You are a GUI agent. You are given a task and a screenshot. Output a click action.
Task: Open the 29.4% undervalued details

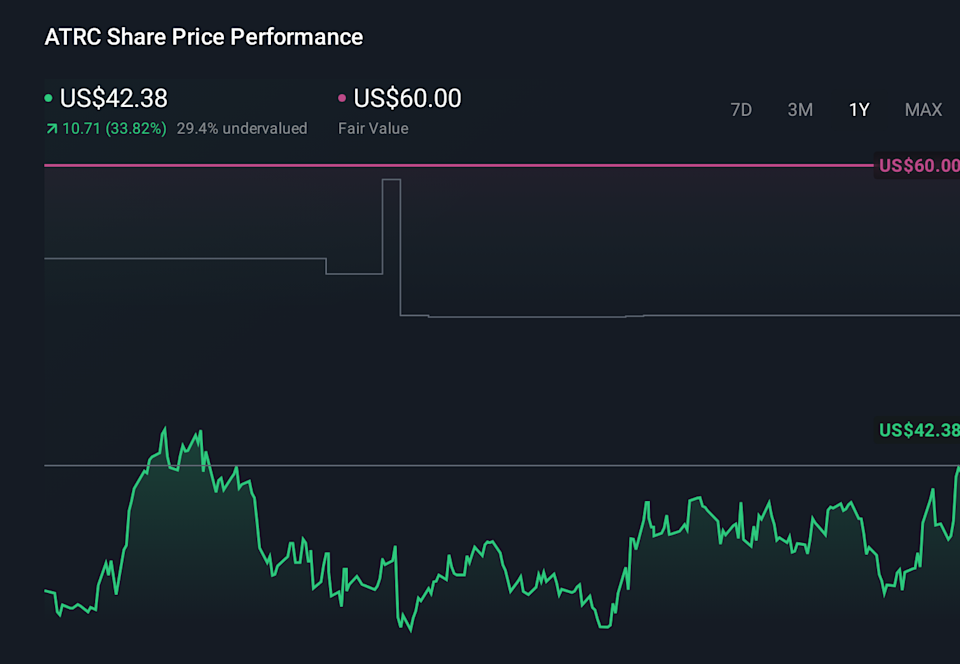(x=242, y=128)
